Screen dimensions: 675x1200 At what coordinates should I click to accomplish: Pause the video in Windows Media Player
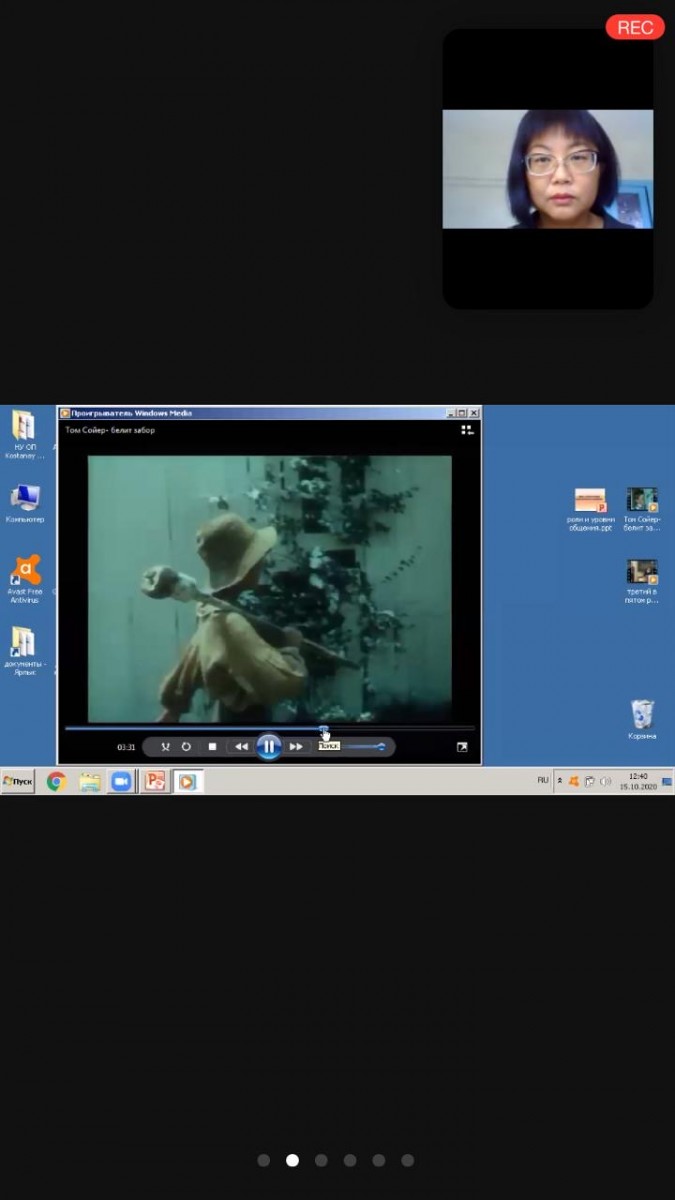coord(268,747)
